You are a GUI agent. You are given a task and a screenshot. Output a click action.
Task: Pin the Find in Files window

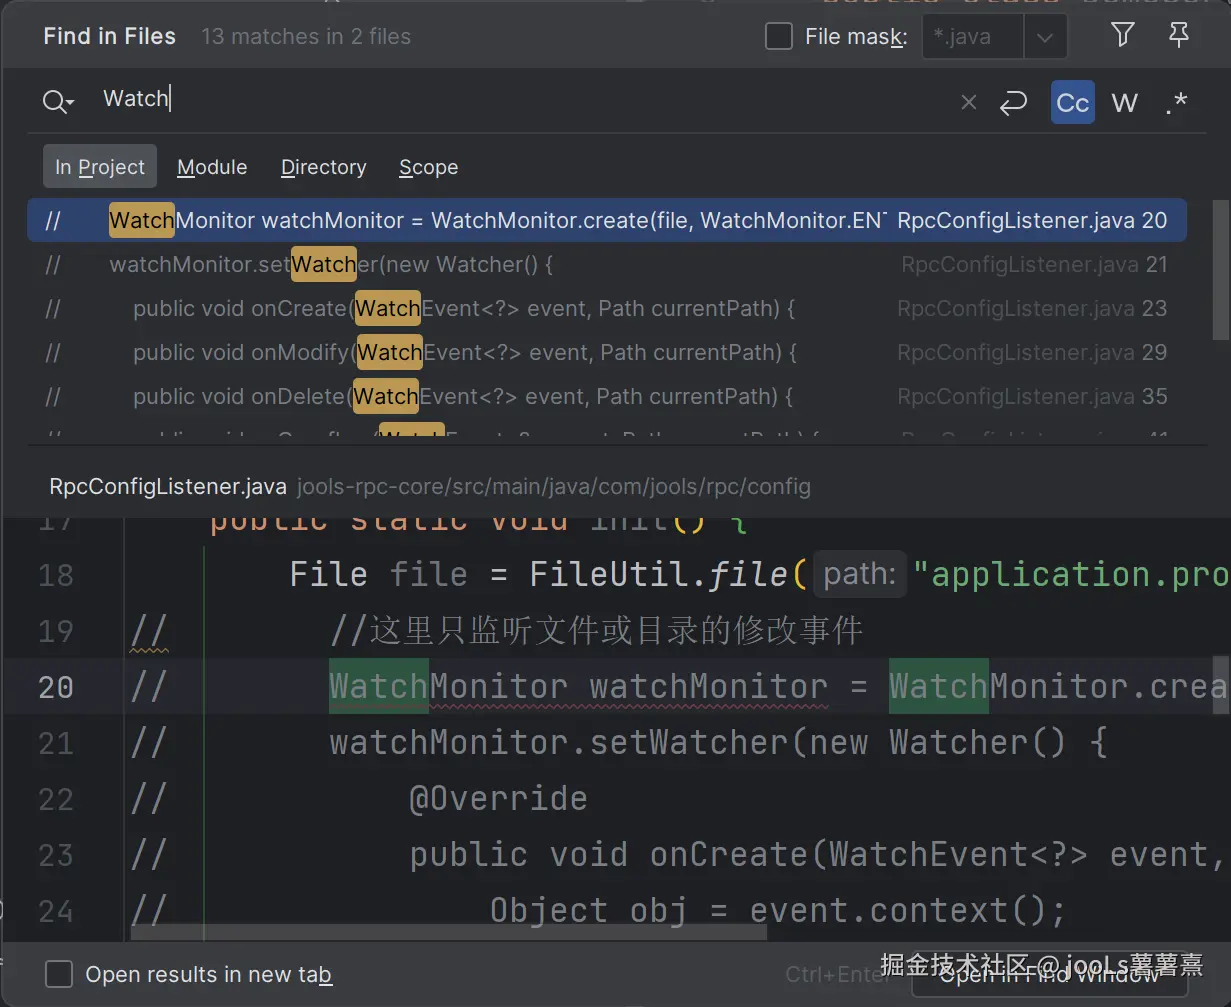click(1179, 36)
